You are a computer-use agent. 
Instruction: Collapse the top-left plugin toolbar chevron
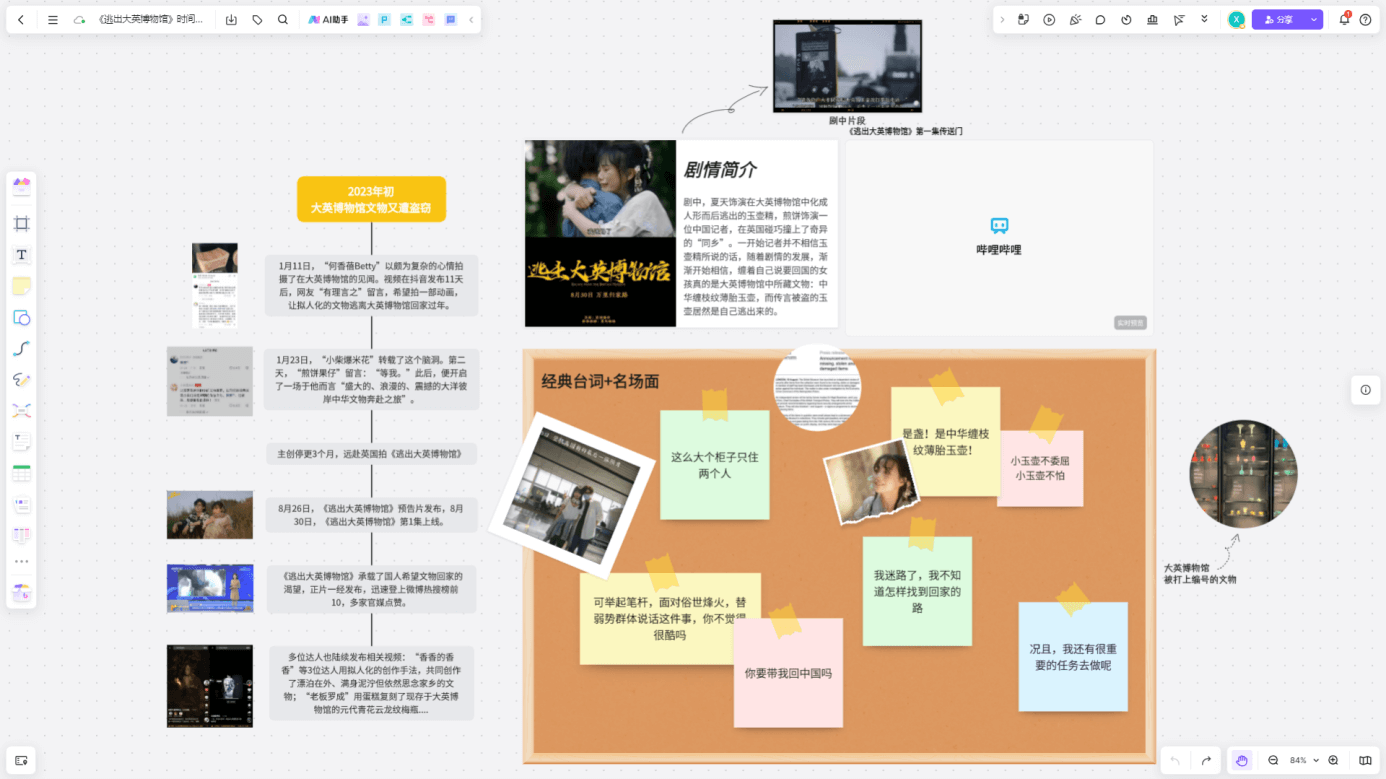[x=471, y=20]
